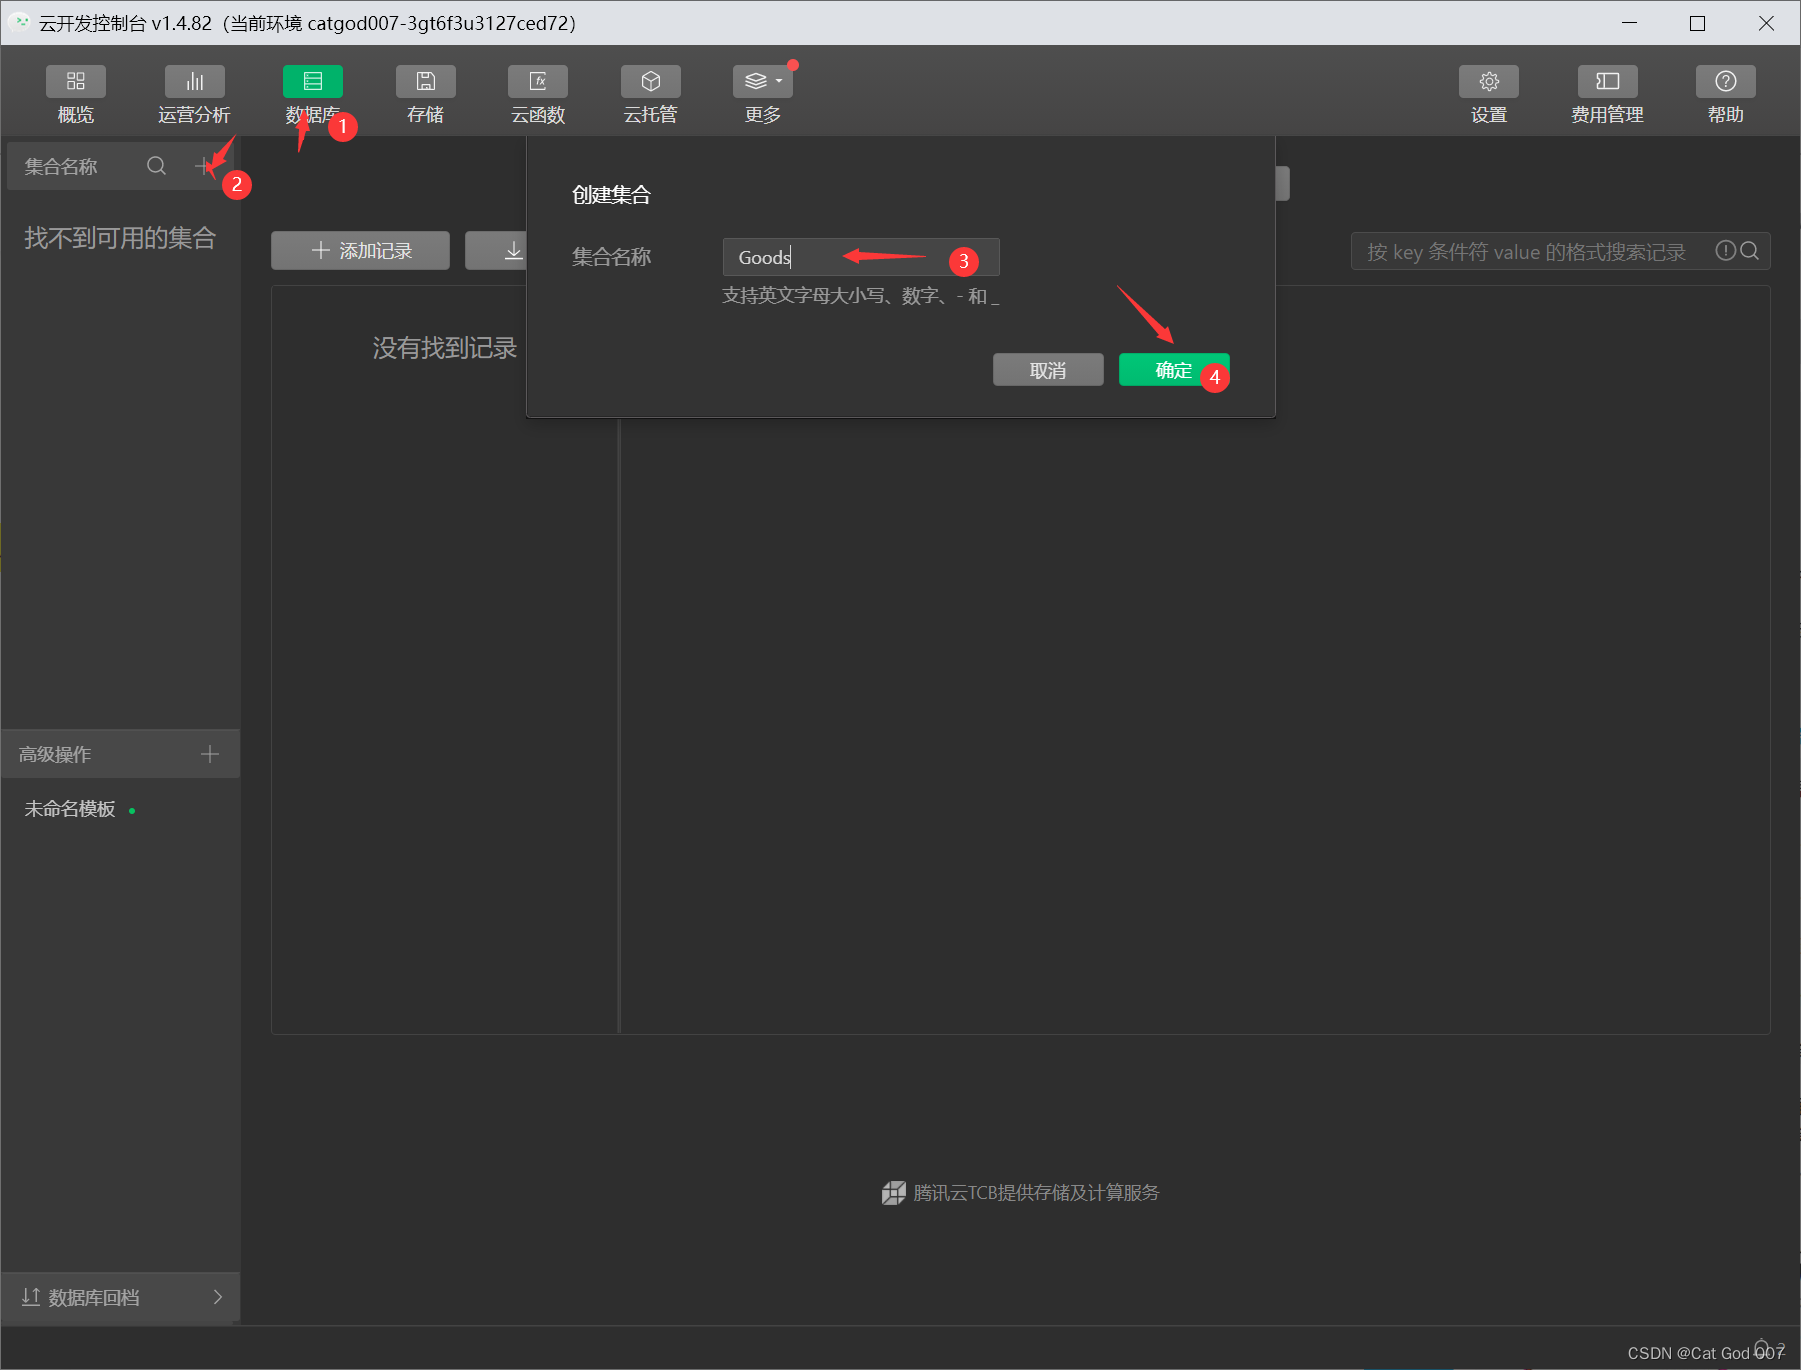Open the 存储 storage section
This screenshot has width=1801, height=1370.
(x=425, y=95)
